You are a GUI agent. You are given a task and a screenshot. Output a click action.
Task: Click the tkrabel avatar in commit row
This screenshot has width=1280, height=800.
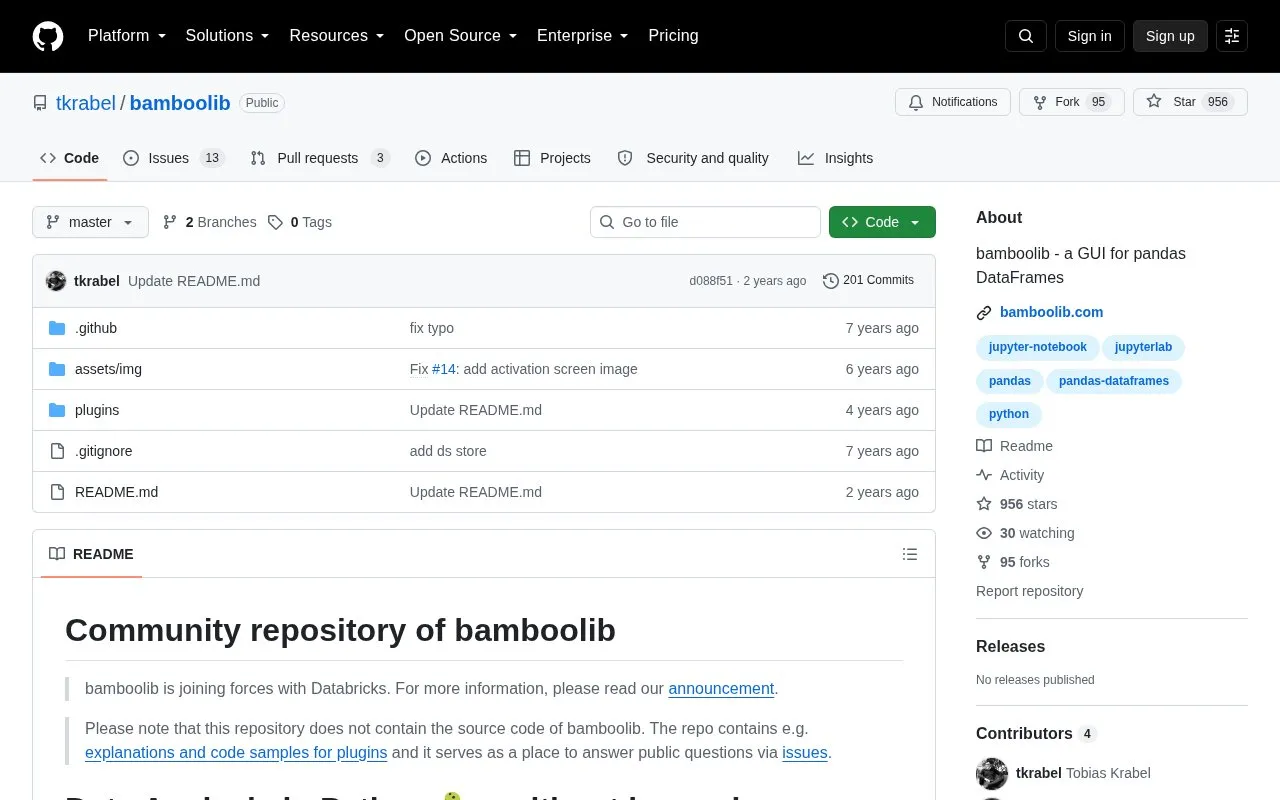tap(56, 281)
